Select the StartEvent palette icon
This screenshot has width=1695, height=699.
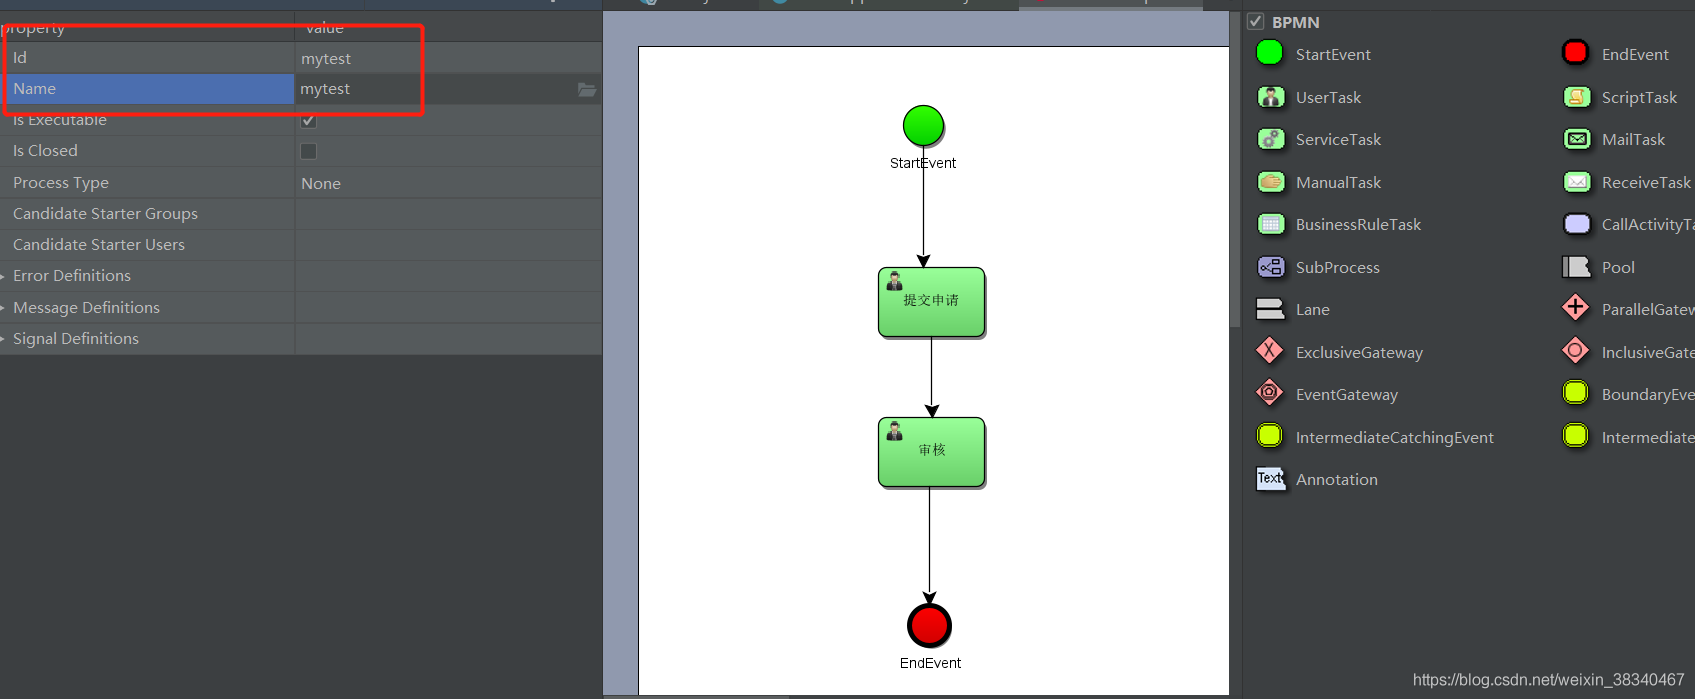tap(1269, 53)
